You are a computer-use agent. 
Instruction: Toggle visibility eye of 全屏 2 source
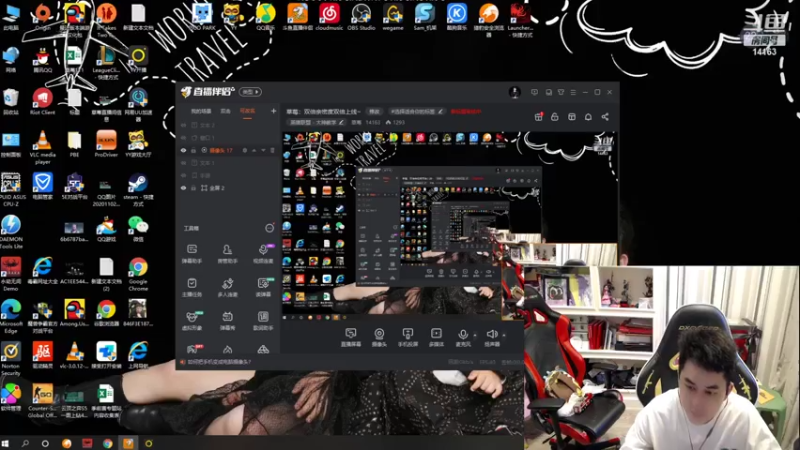(x=183, y=188)
